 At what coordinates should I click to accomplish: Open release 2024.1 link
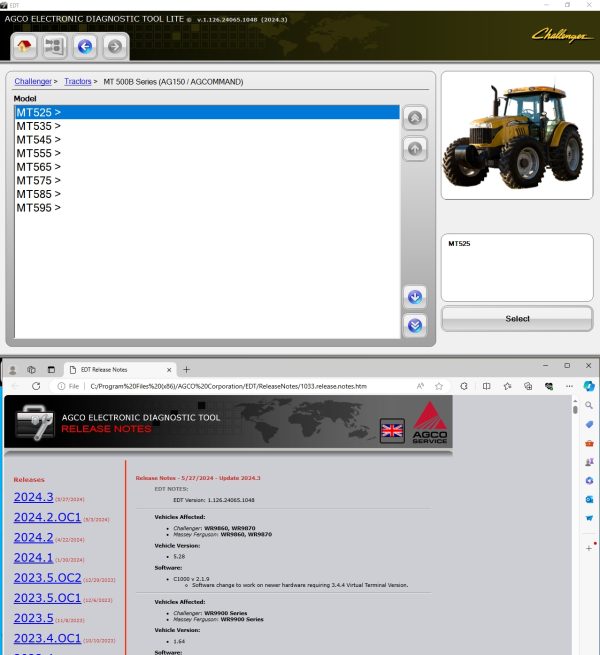(x=33, y=558)
